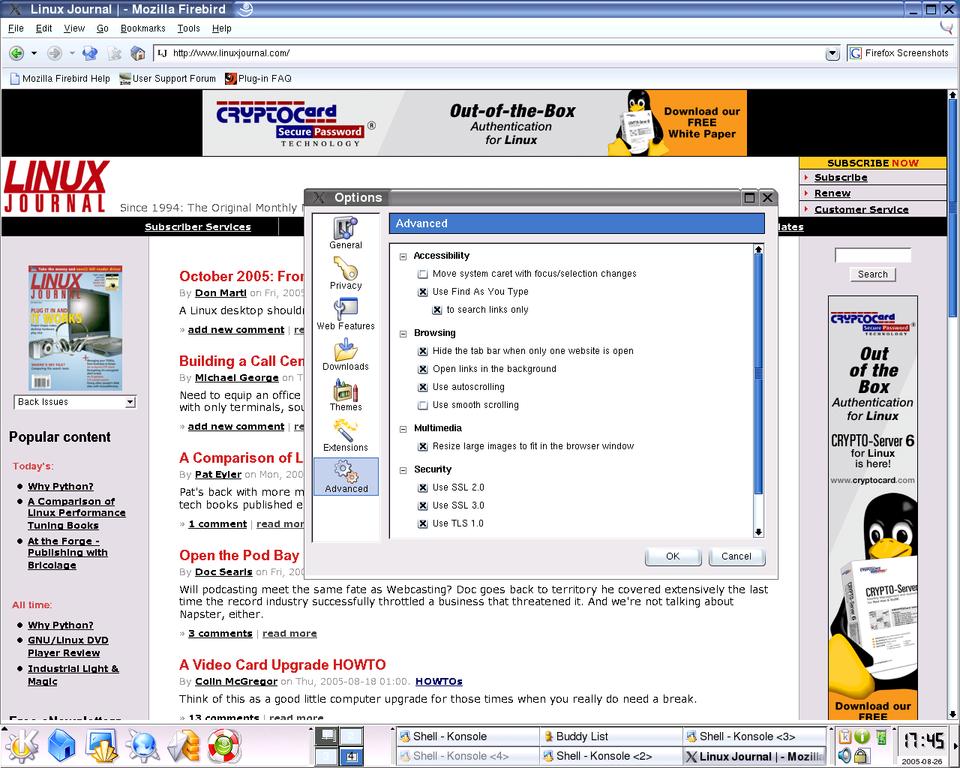
Task: Open the KDE K menu launcher
Action: (x=22, y=745)
